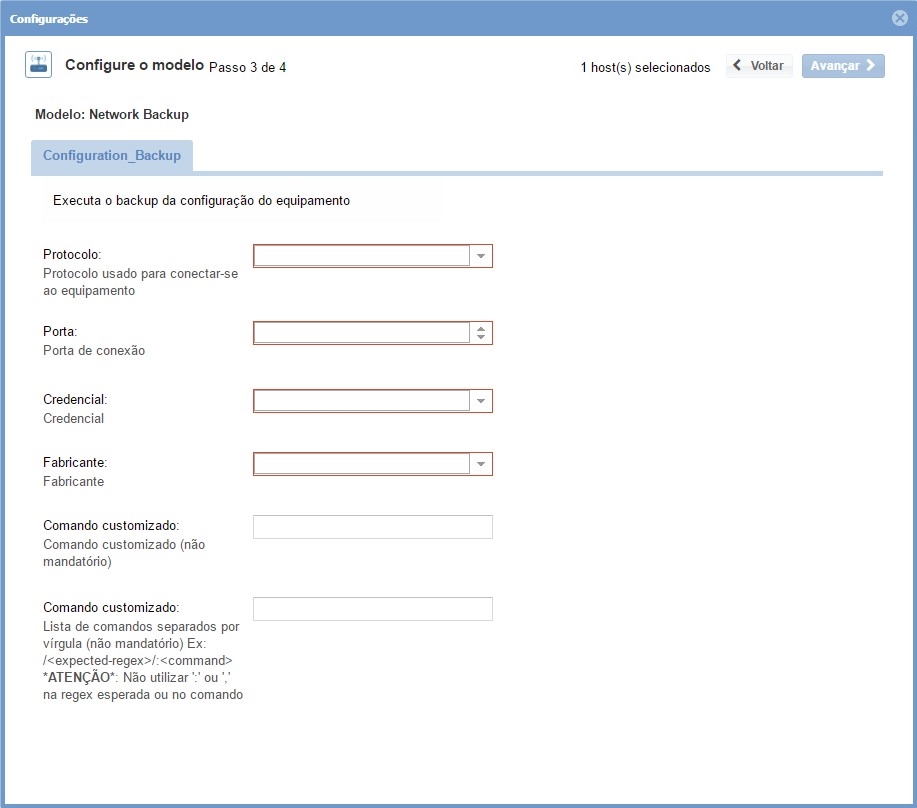
Task: Select the Configuration_Backup tab
Action: [x=112, y=156]
